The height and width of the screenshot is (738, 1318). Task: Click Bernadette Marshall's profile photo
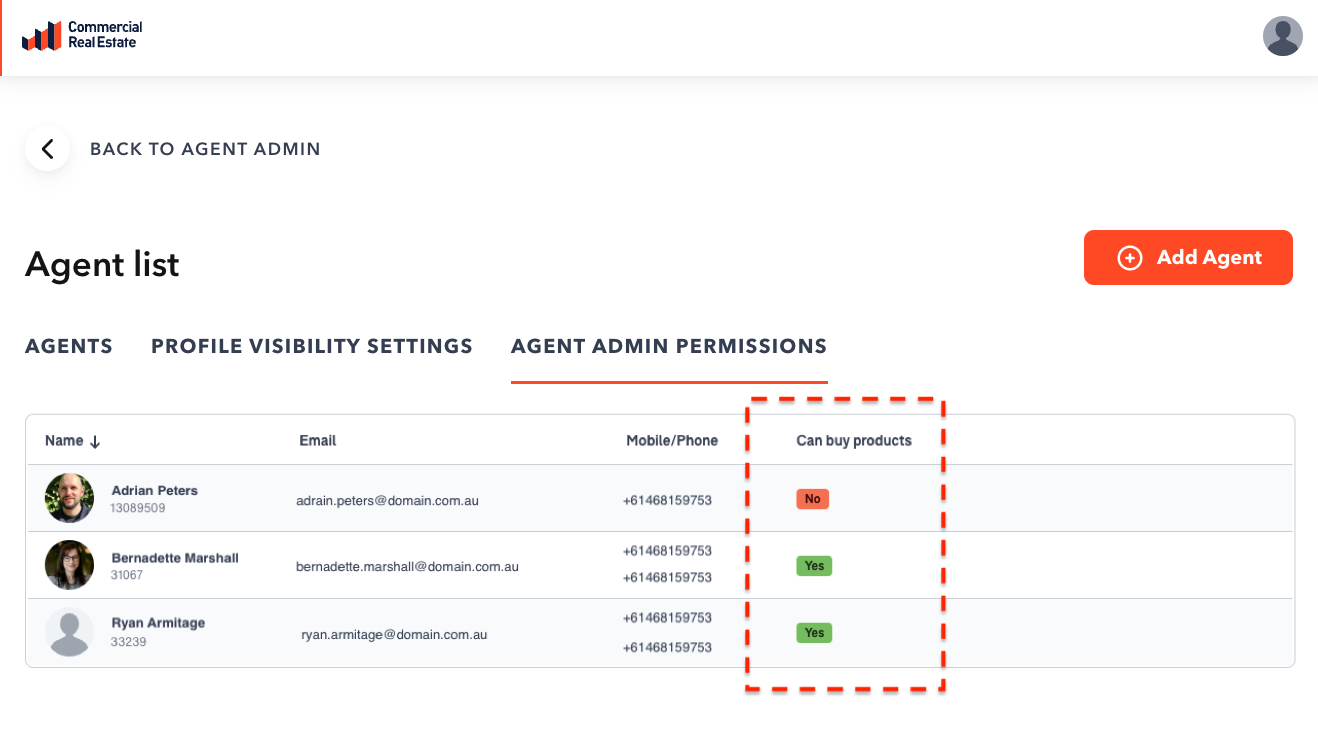[69, 565]
